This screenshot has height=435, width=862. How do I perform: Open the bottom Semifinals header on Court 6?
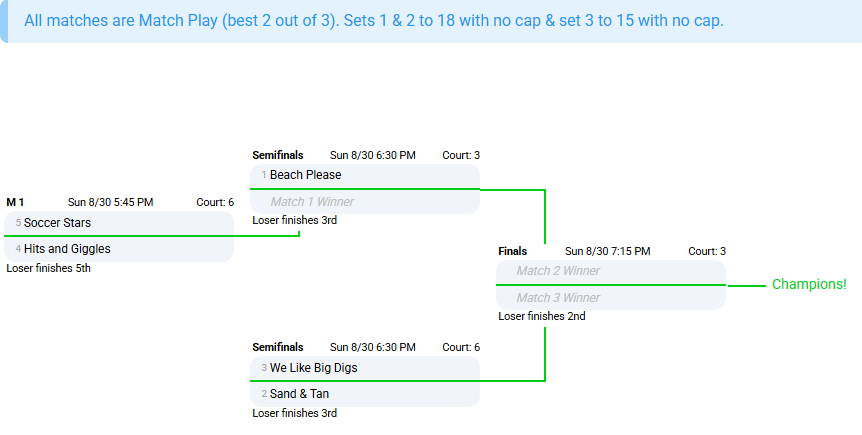click(278, 347)
